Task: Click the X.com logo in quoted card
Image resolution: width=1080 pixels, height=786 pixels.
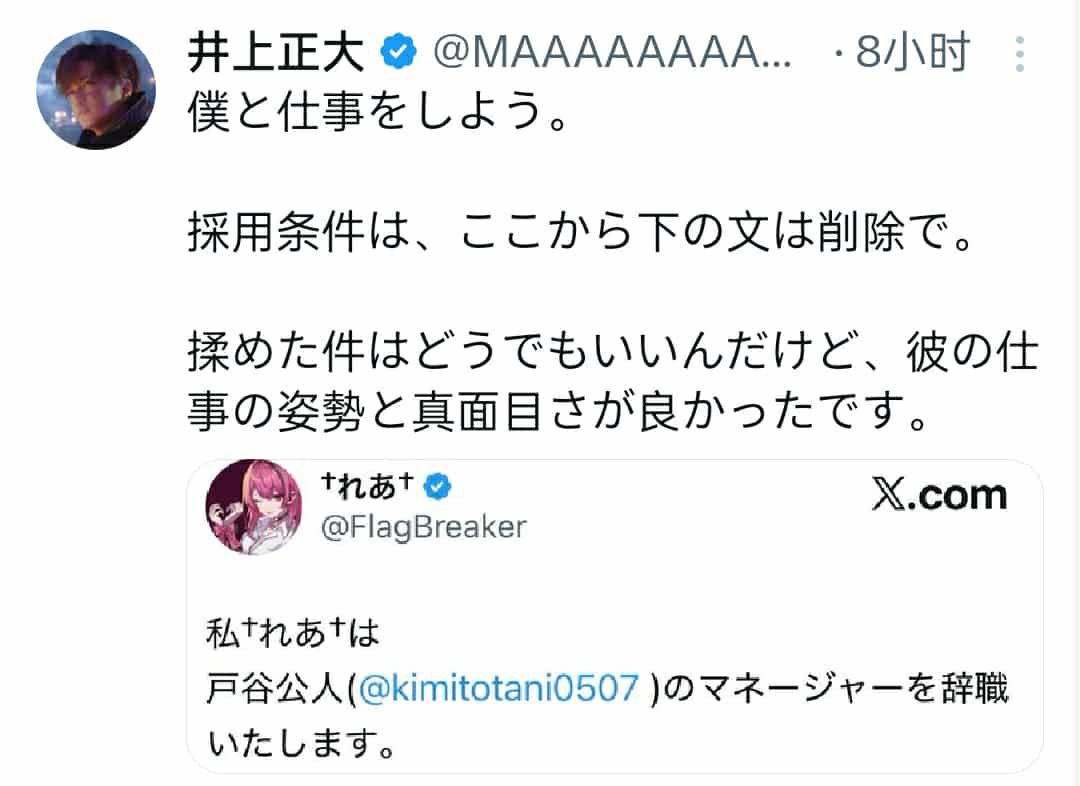Action: (x=938, y=495)
